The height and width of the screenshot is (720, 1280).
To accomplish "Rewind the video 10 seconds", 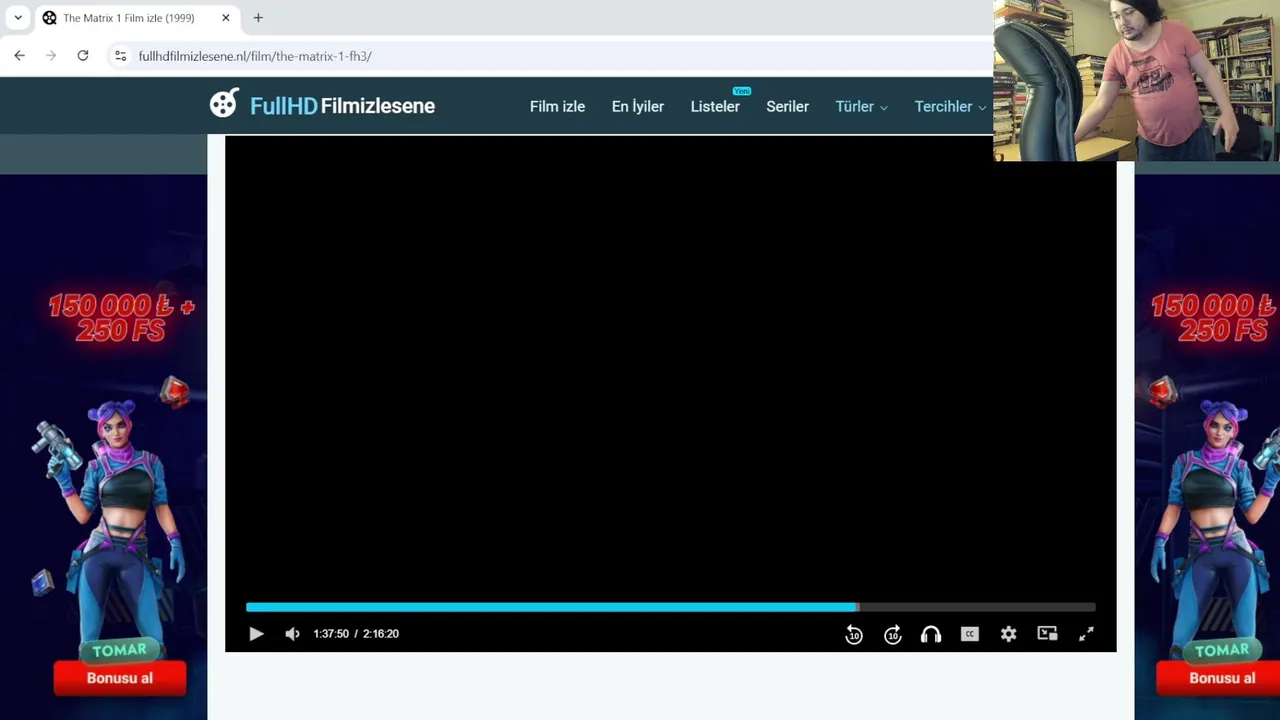I will [x=854, y=634].
